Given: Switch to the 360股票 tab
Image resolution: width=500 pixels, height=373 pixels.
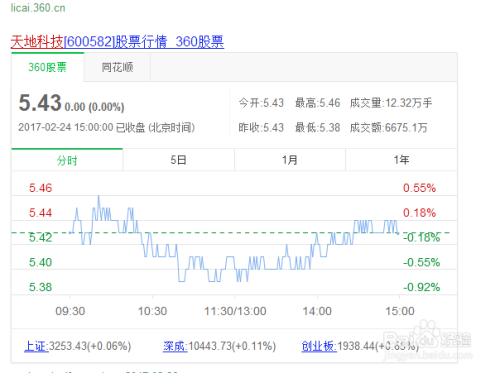Looking at the screenshot, I should 47,67.
